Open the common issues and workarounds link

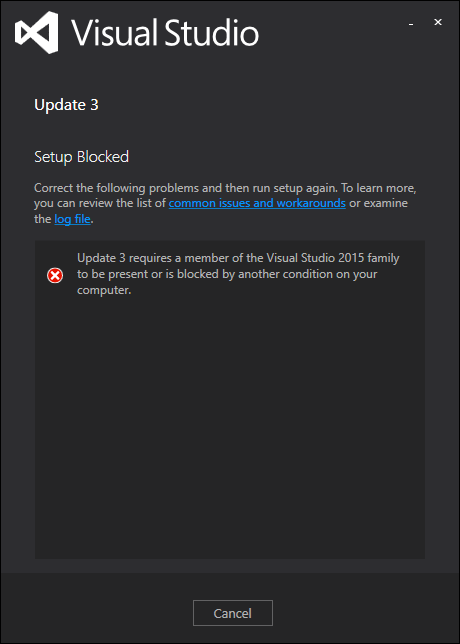257,203
